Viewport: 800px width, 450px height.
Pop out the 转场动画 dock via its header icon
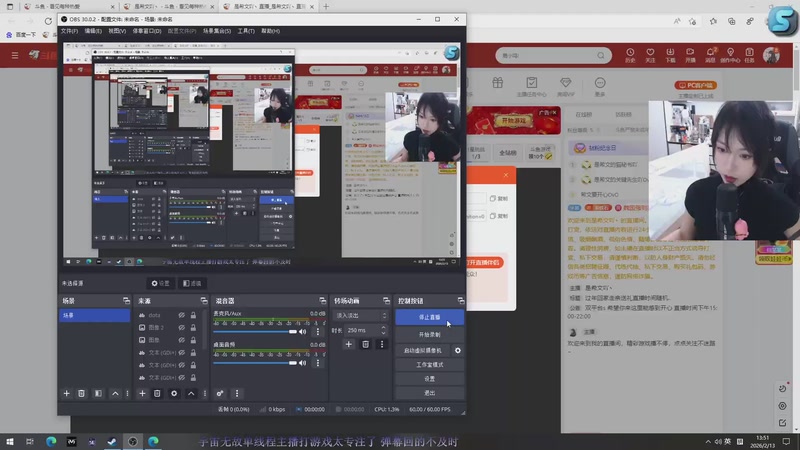tap(386, 301)
